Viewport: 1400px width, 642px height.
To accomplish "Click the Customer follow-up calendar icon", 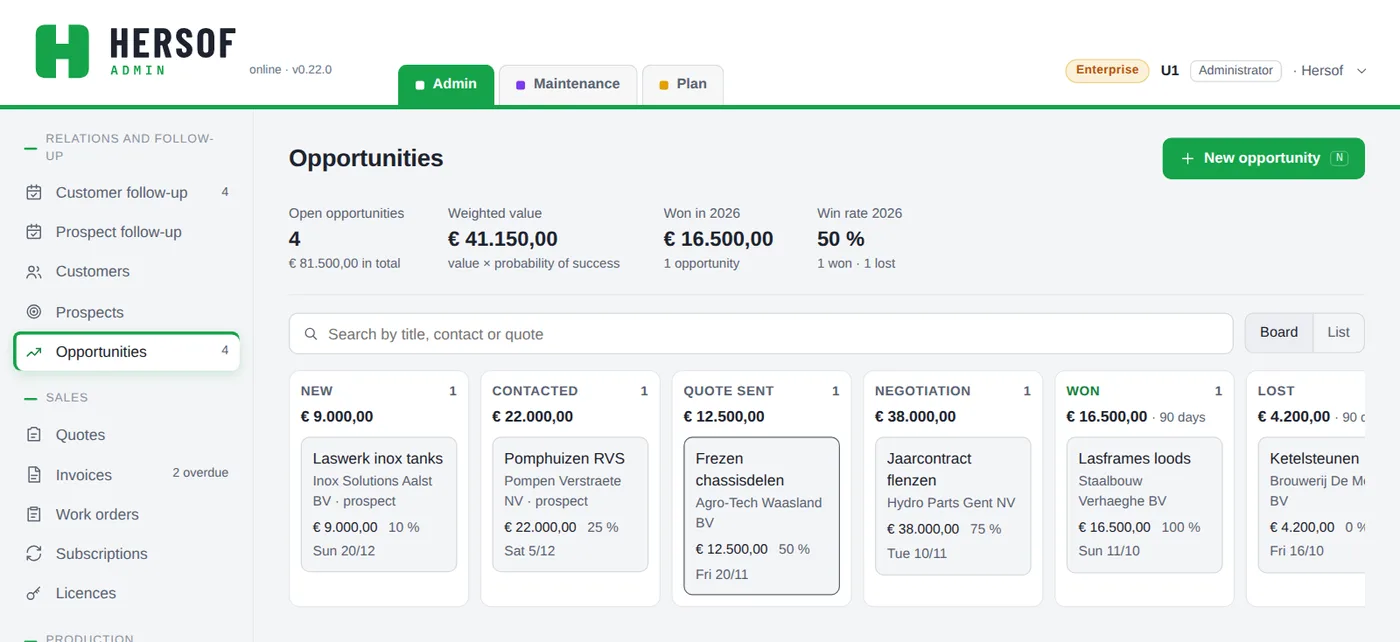I will tap(34, 193).
